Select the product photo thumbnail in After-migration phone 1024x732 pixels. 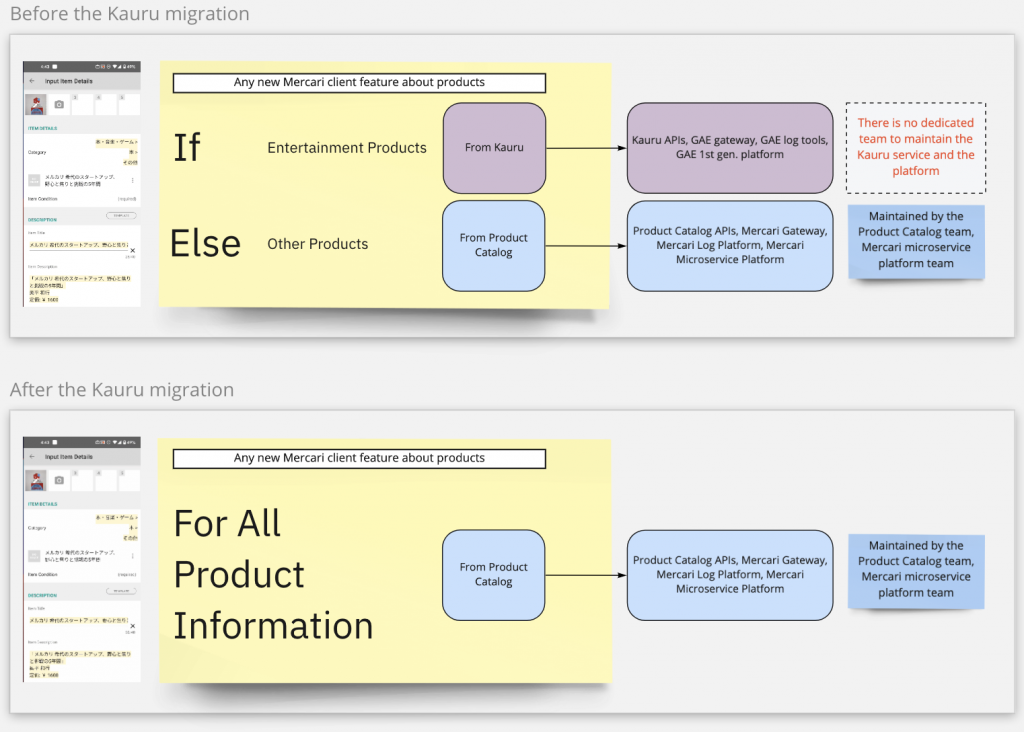pos(35,480)
